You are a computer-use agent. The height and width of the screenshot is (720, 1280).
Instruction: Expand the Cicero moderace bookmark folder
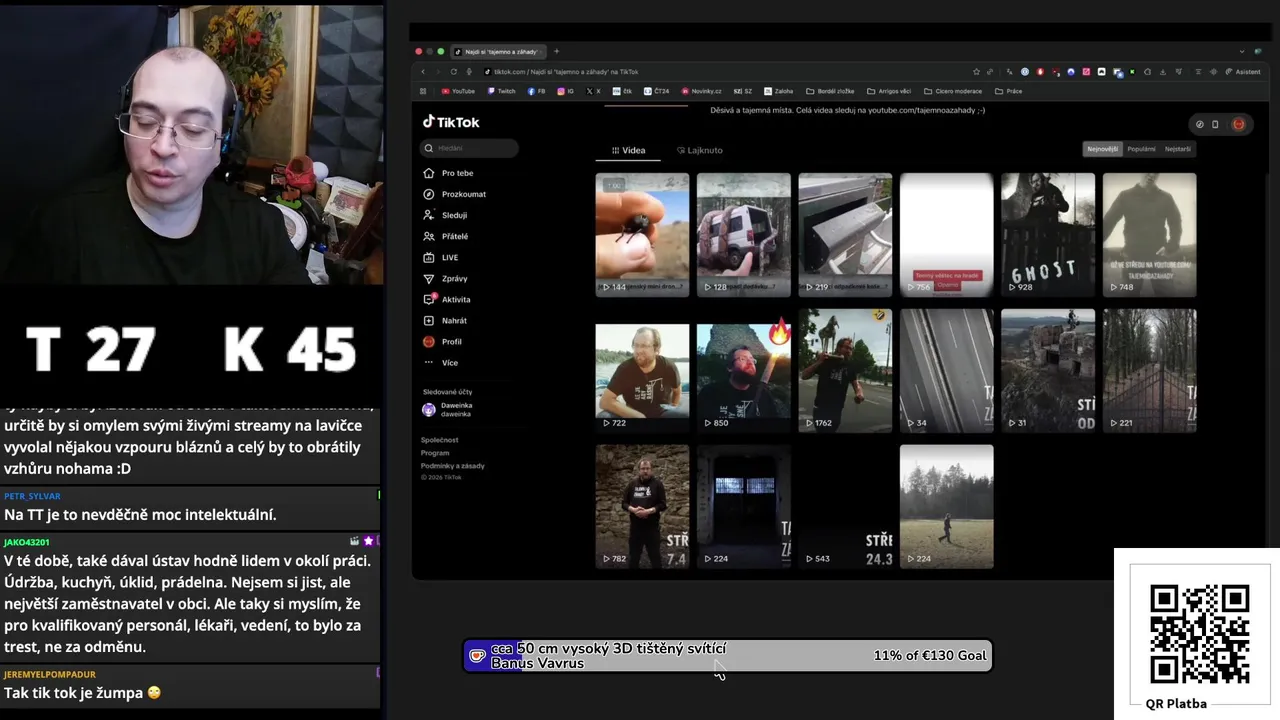click(x=953, y=91)
